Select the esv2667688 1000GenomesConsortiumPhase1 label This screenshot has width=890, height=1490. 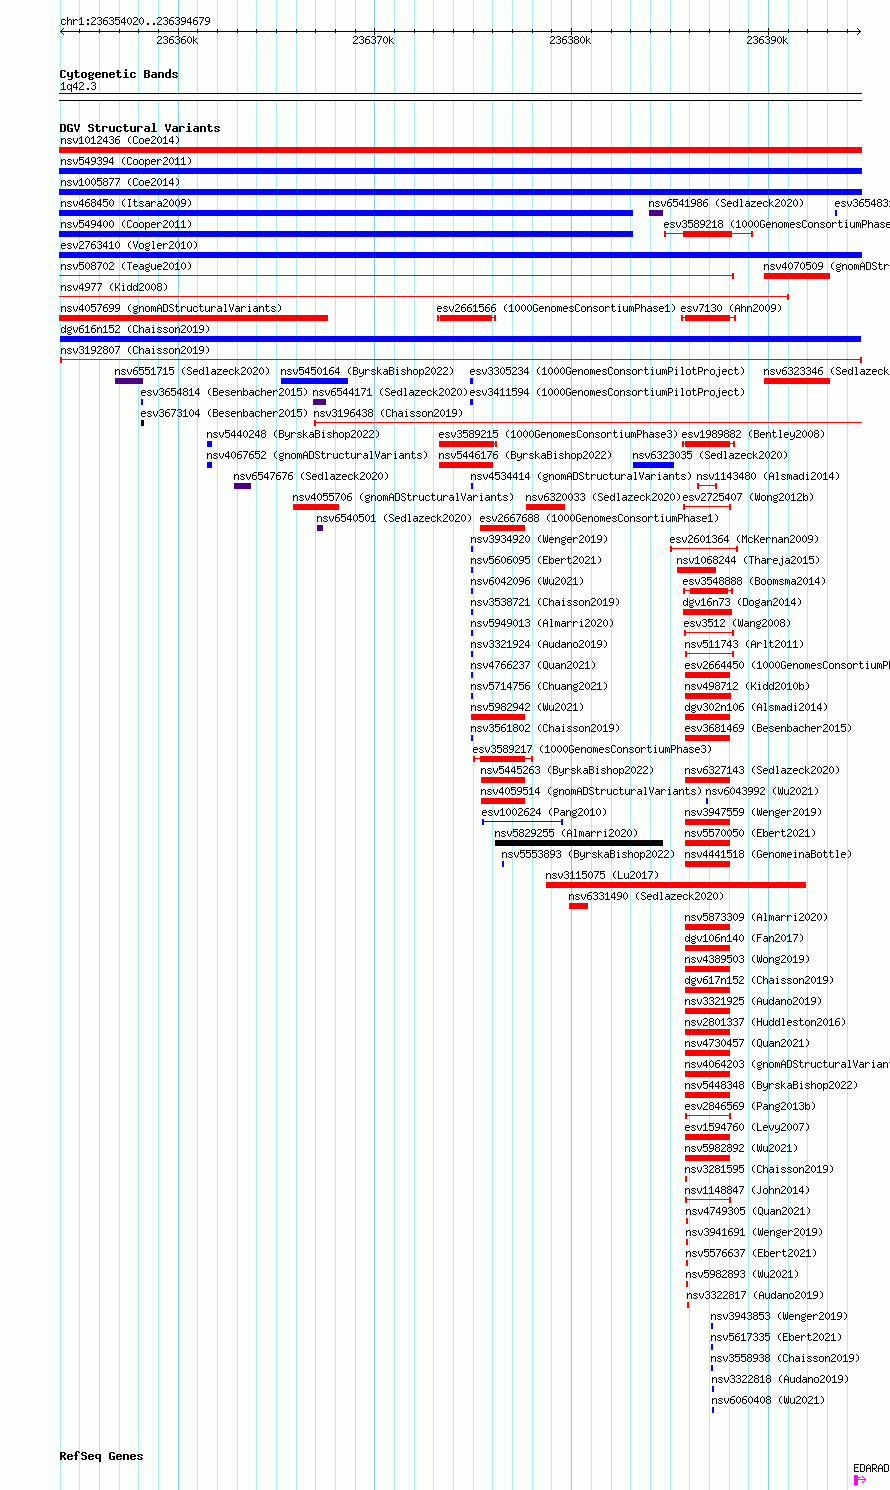(x=600, y=518)
